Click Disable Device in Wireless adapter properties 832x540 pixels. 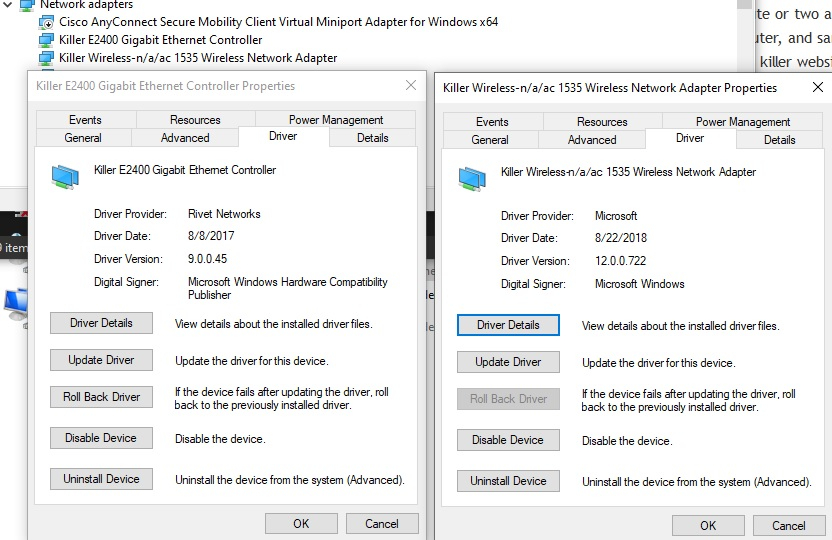coord(508,440)
